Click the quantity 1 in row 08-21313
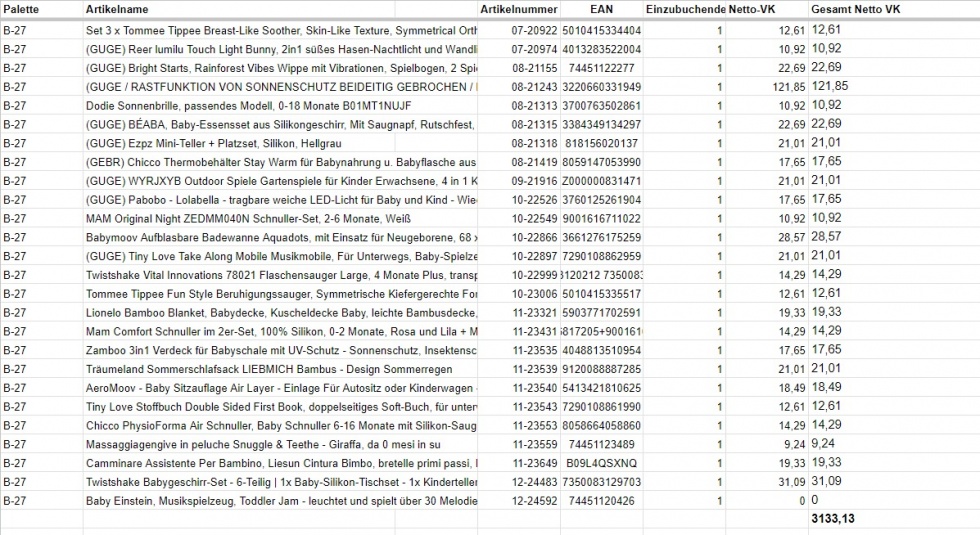The image size is (980, 535). click(719, 106)
